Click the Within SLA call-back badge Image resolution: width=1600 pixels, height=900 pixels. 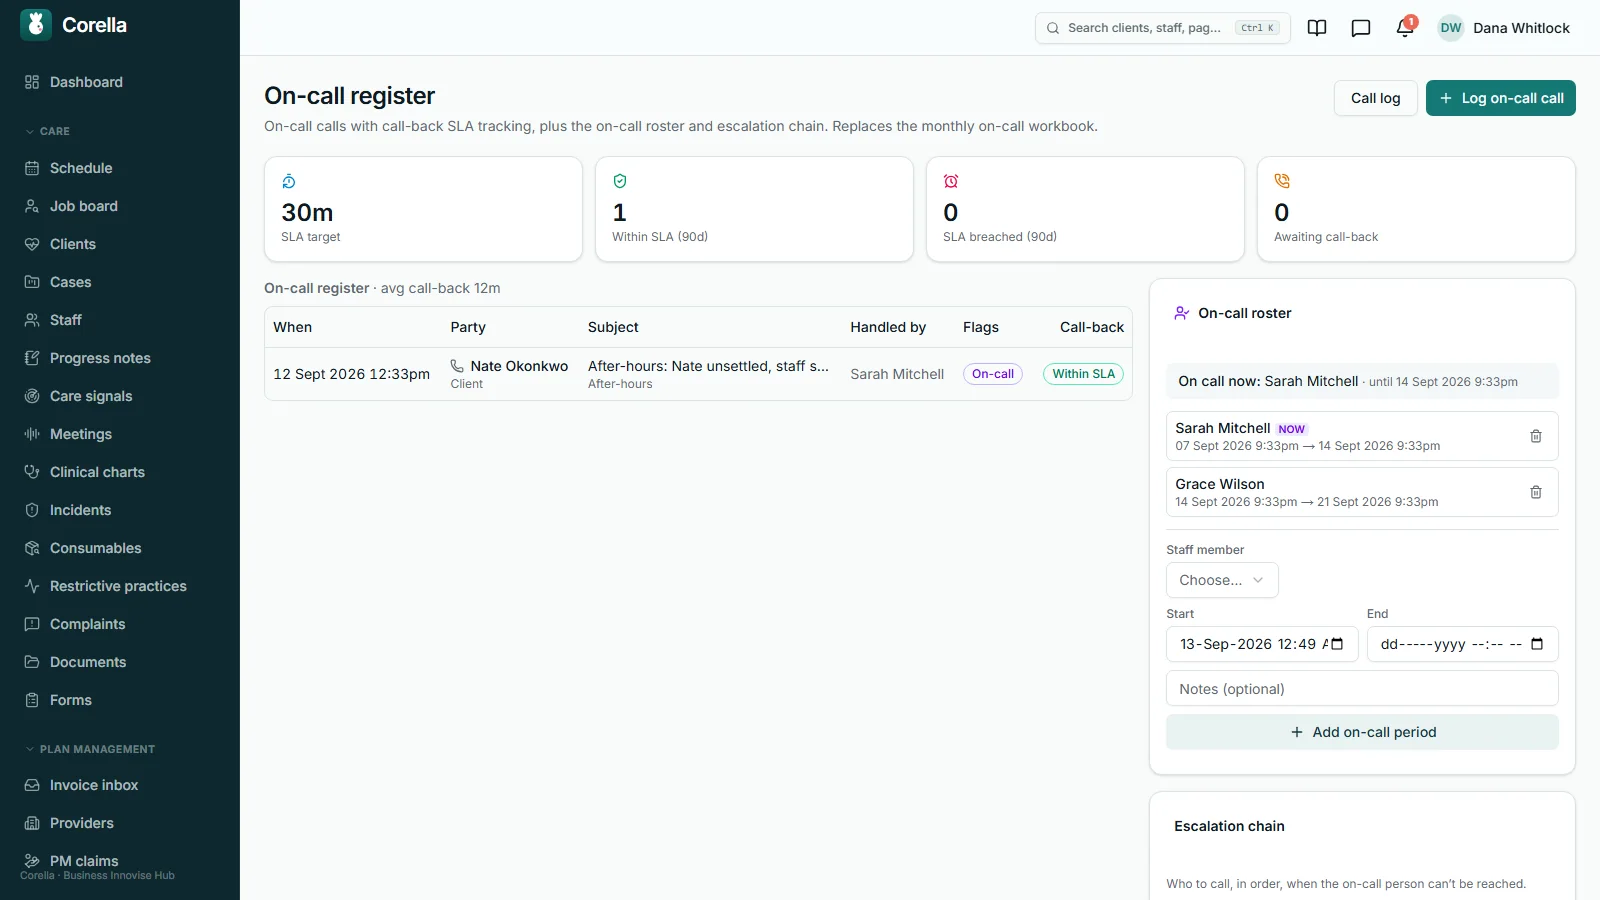coord(1083,374)
